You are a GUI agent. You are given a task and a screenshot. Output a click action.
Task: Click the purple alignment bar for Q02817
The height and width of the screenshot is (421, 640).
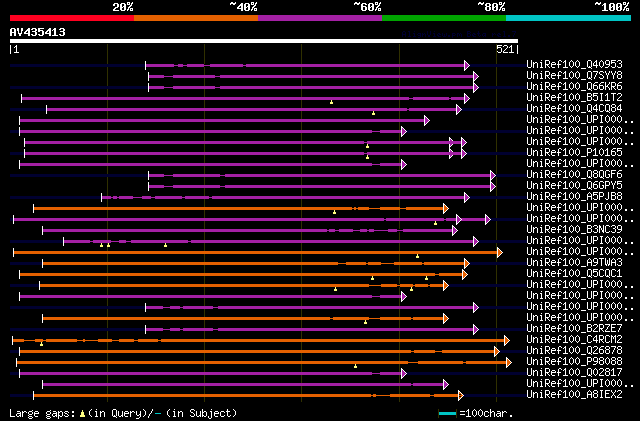[211, 374]
